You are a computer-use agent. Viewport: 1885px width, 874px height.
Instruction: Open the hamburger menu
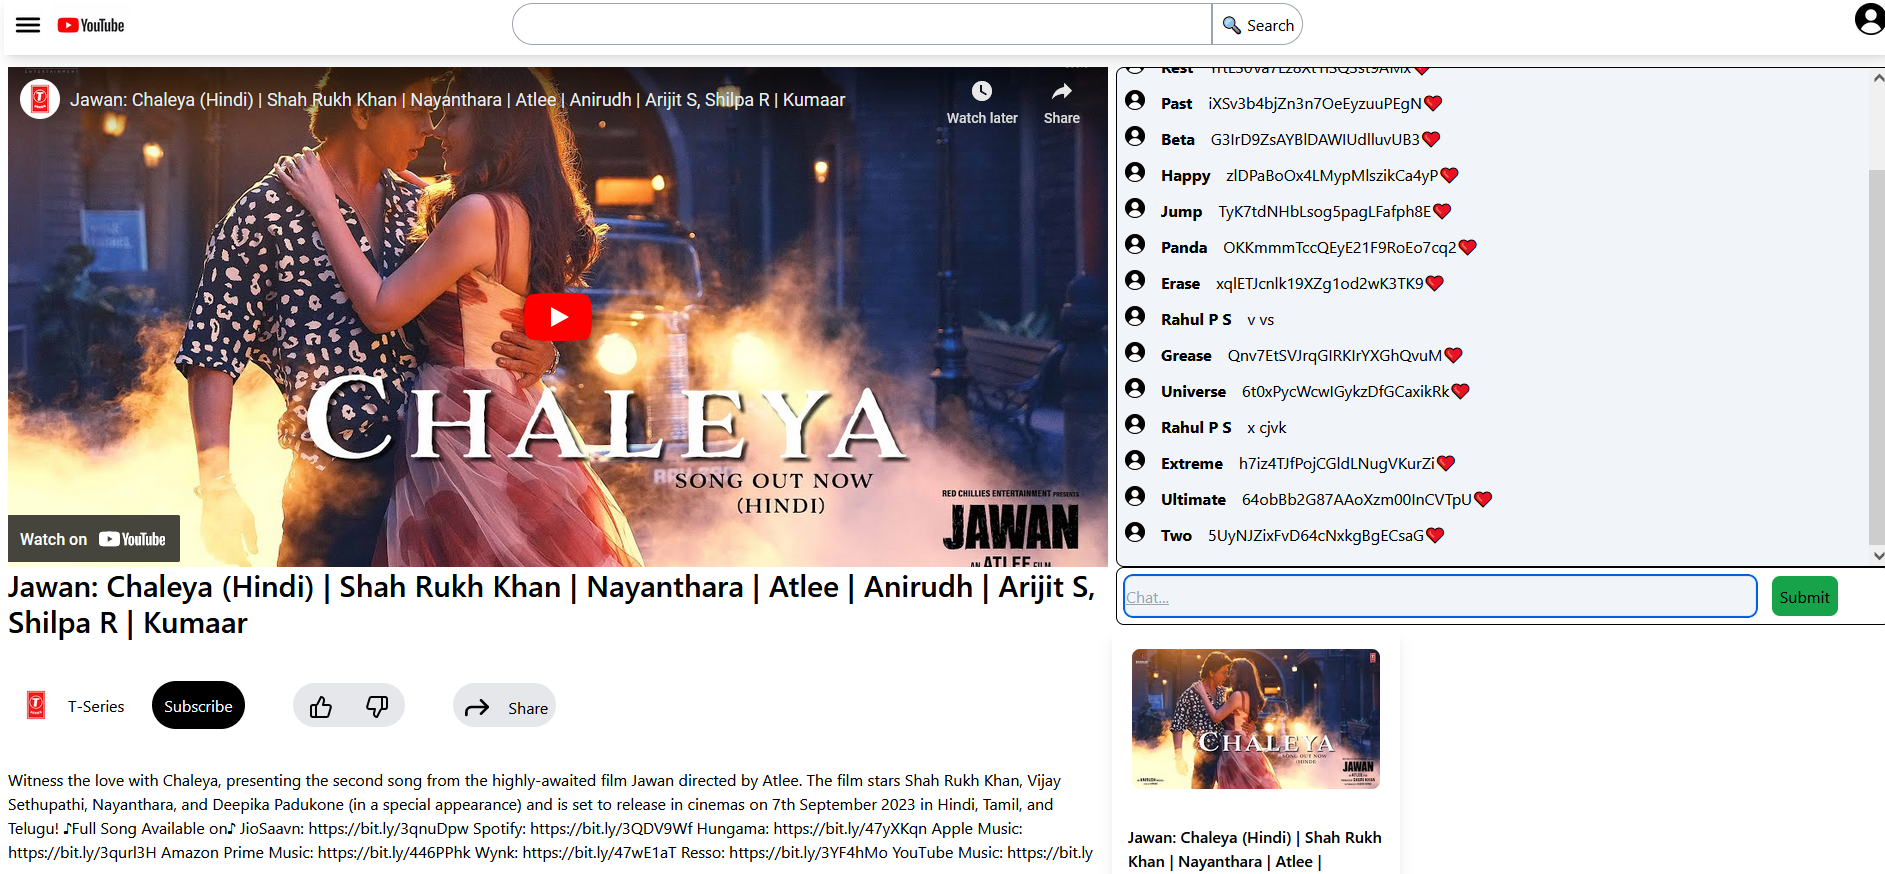[28, 25]
